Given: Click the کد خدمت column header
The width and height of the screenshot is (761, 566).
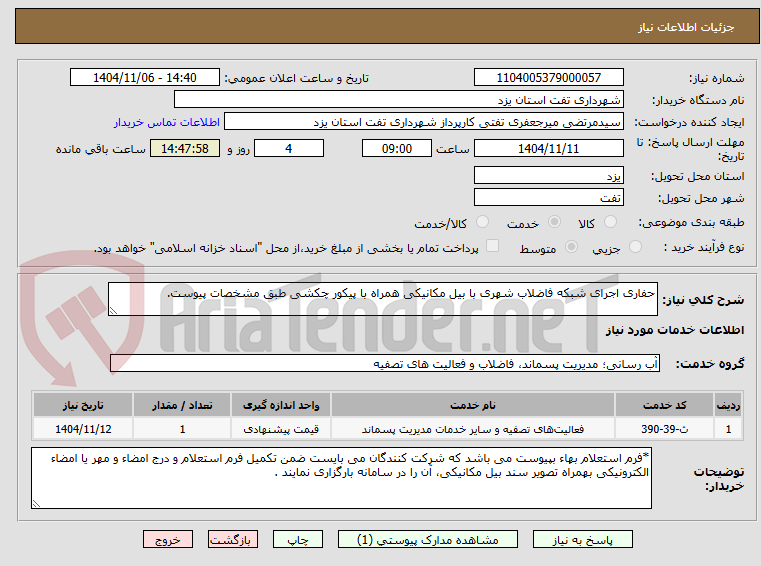Looking at the screenshot, I should [x=664, y=405].
